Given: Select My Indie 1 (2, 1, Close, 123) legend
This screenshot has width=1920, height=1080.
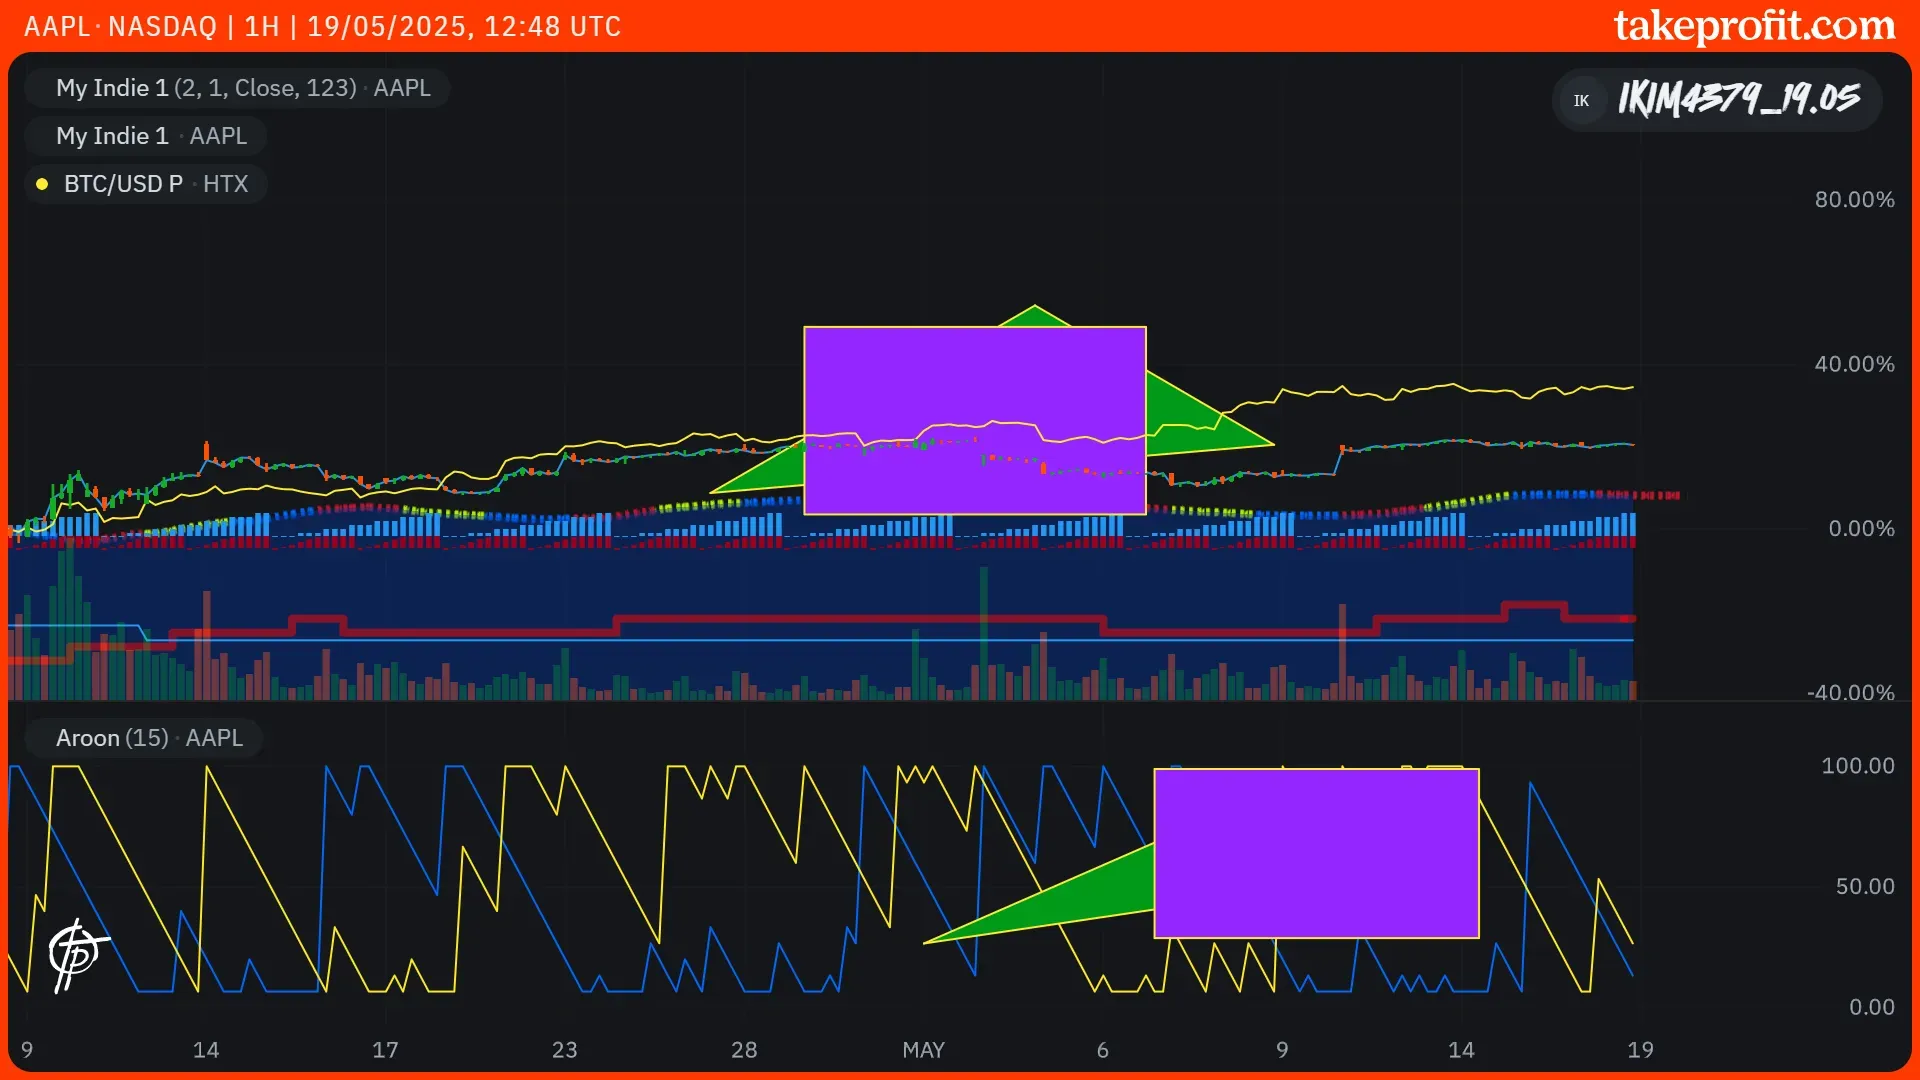Looking at the screenshot, I should [x=242, y=88].
